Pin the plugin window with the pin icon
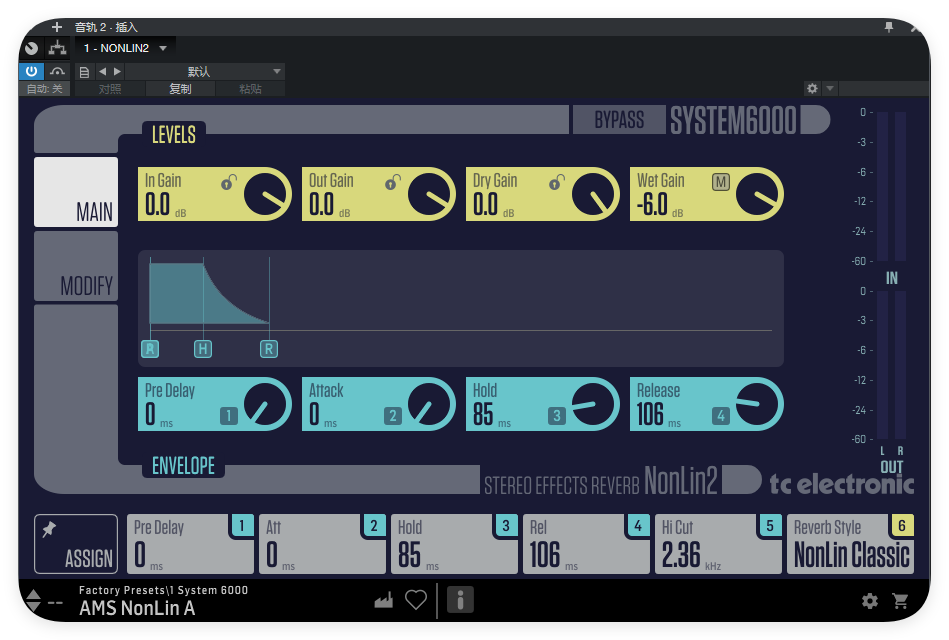 point(889,27)
